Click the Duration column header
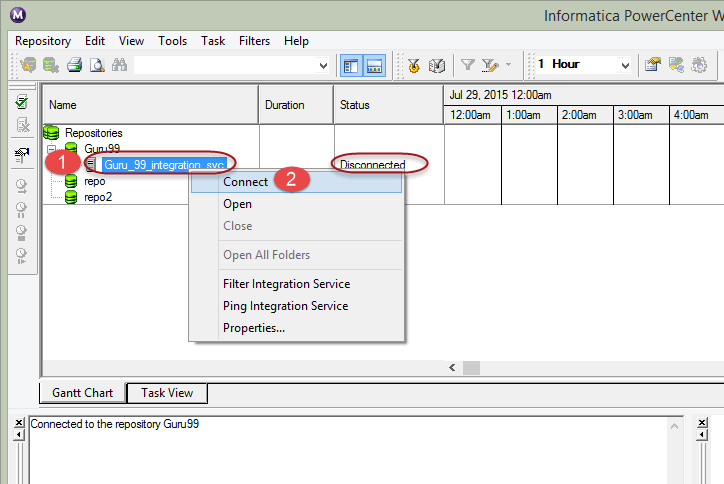724x484 pixels. [285, 105]
